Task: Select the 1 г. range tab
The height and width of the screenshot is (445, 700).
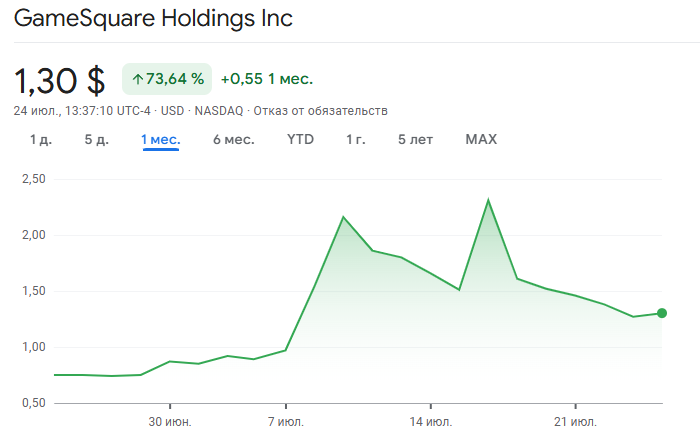Action: point(356,139)
